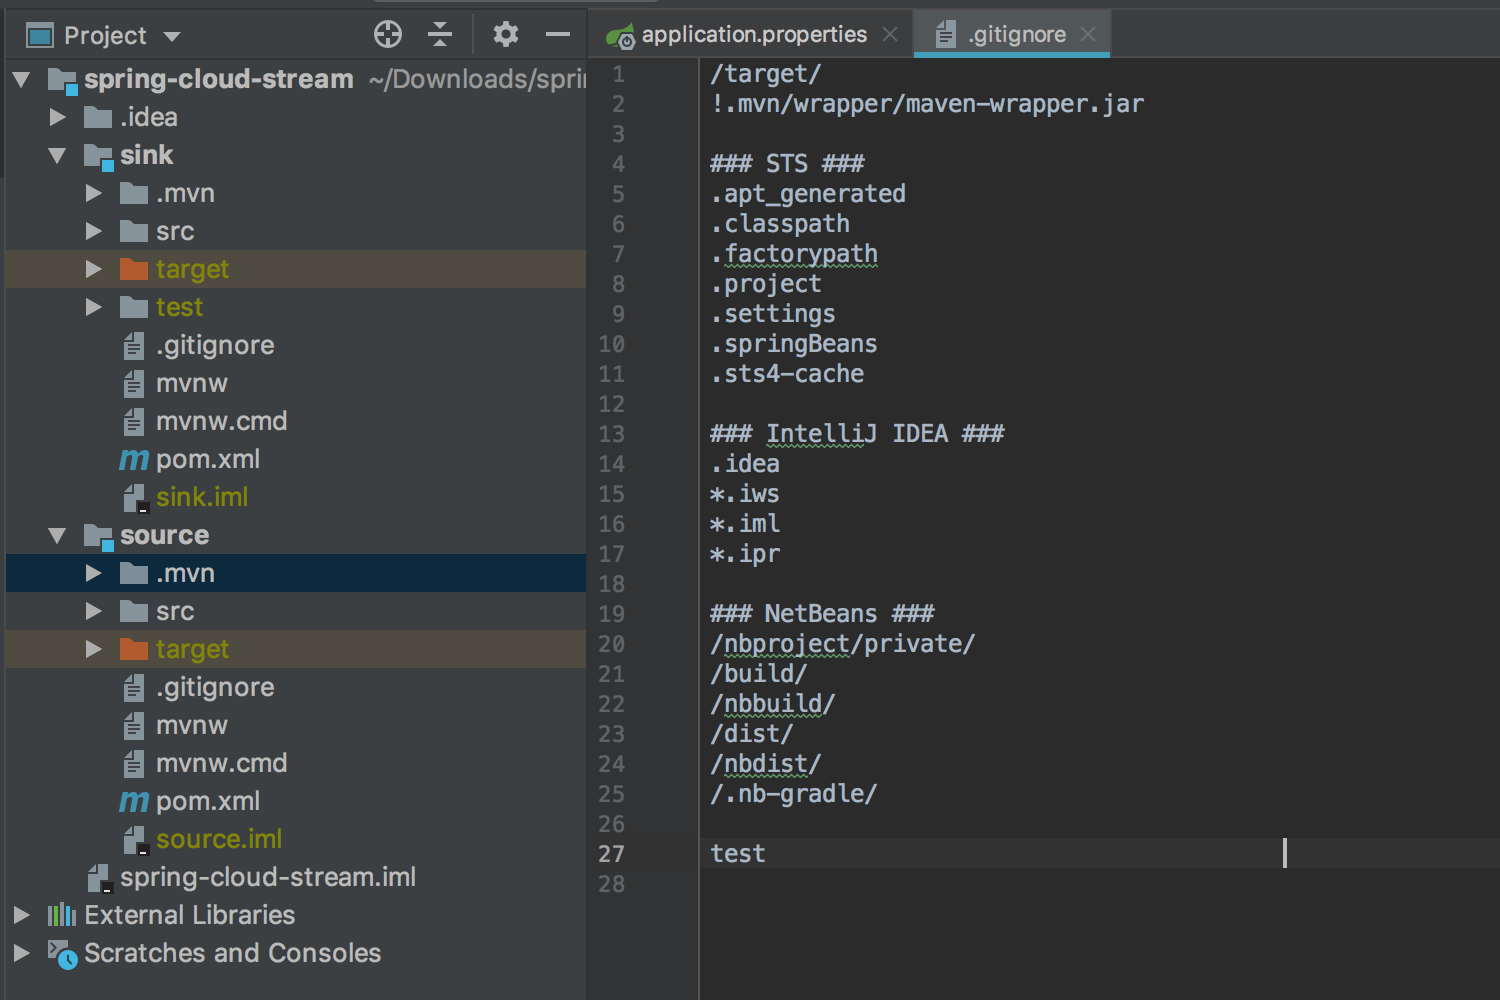Select the spring-cloud-stream project root

click(218, 79)
